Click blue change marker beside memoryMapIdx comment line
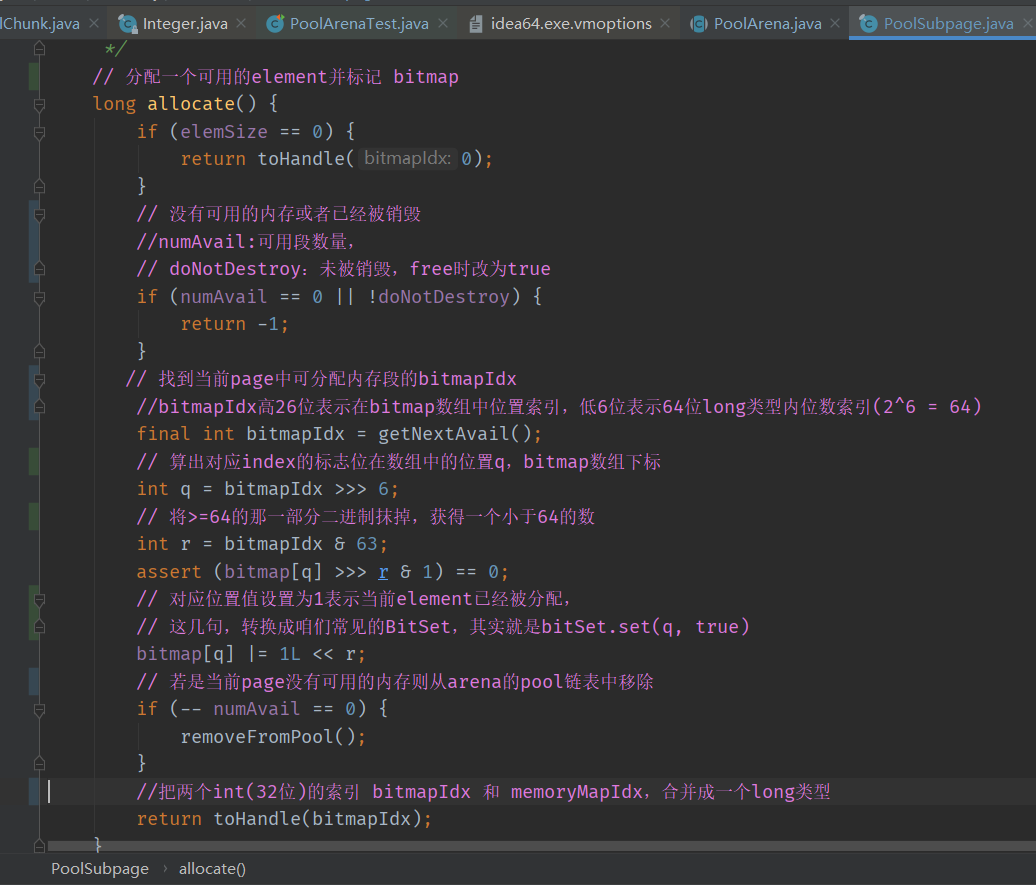The image size is (1036, 885). point(34,792)
